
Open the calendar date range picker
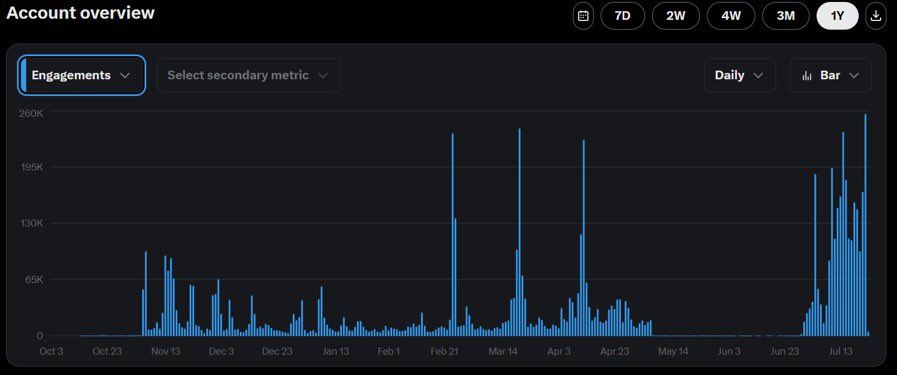pos(583,16)
